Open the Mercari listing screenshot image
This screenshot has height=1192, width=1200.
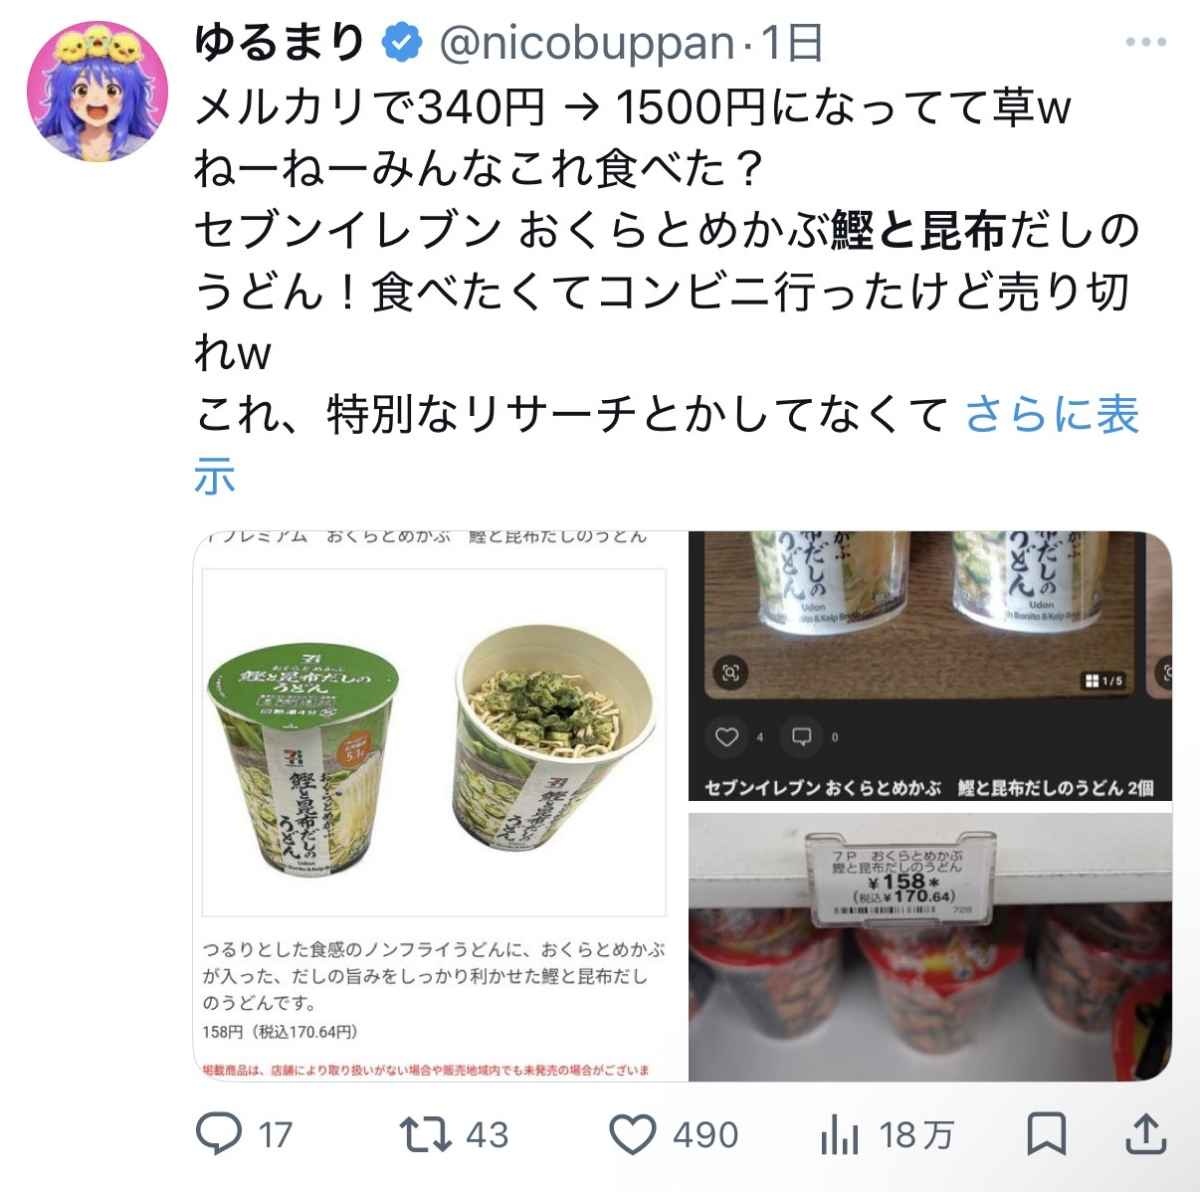(x=929, y=666)
